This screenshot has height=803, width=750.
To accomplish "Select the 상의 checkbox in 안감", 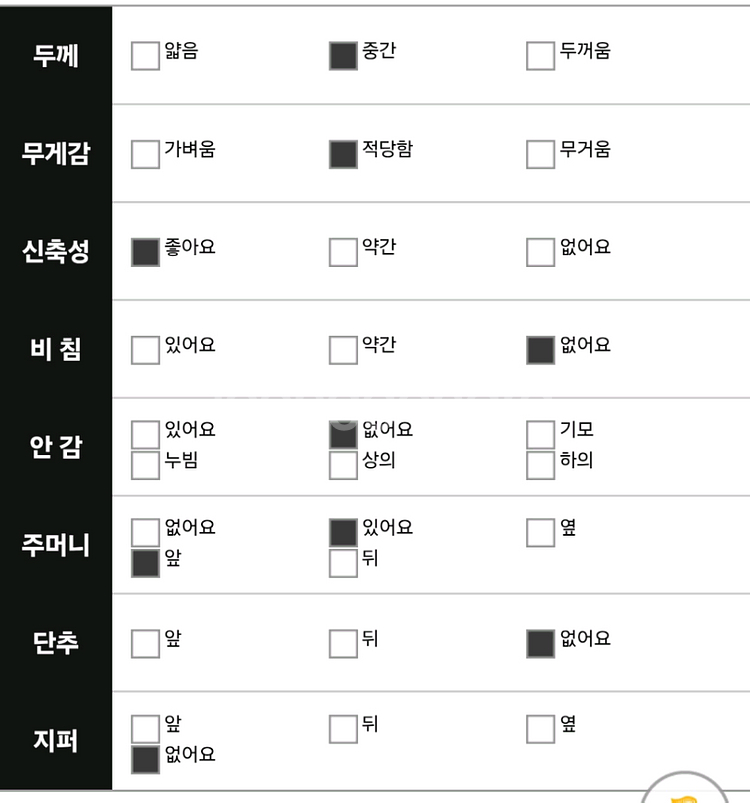I will click(343, 465).
